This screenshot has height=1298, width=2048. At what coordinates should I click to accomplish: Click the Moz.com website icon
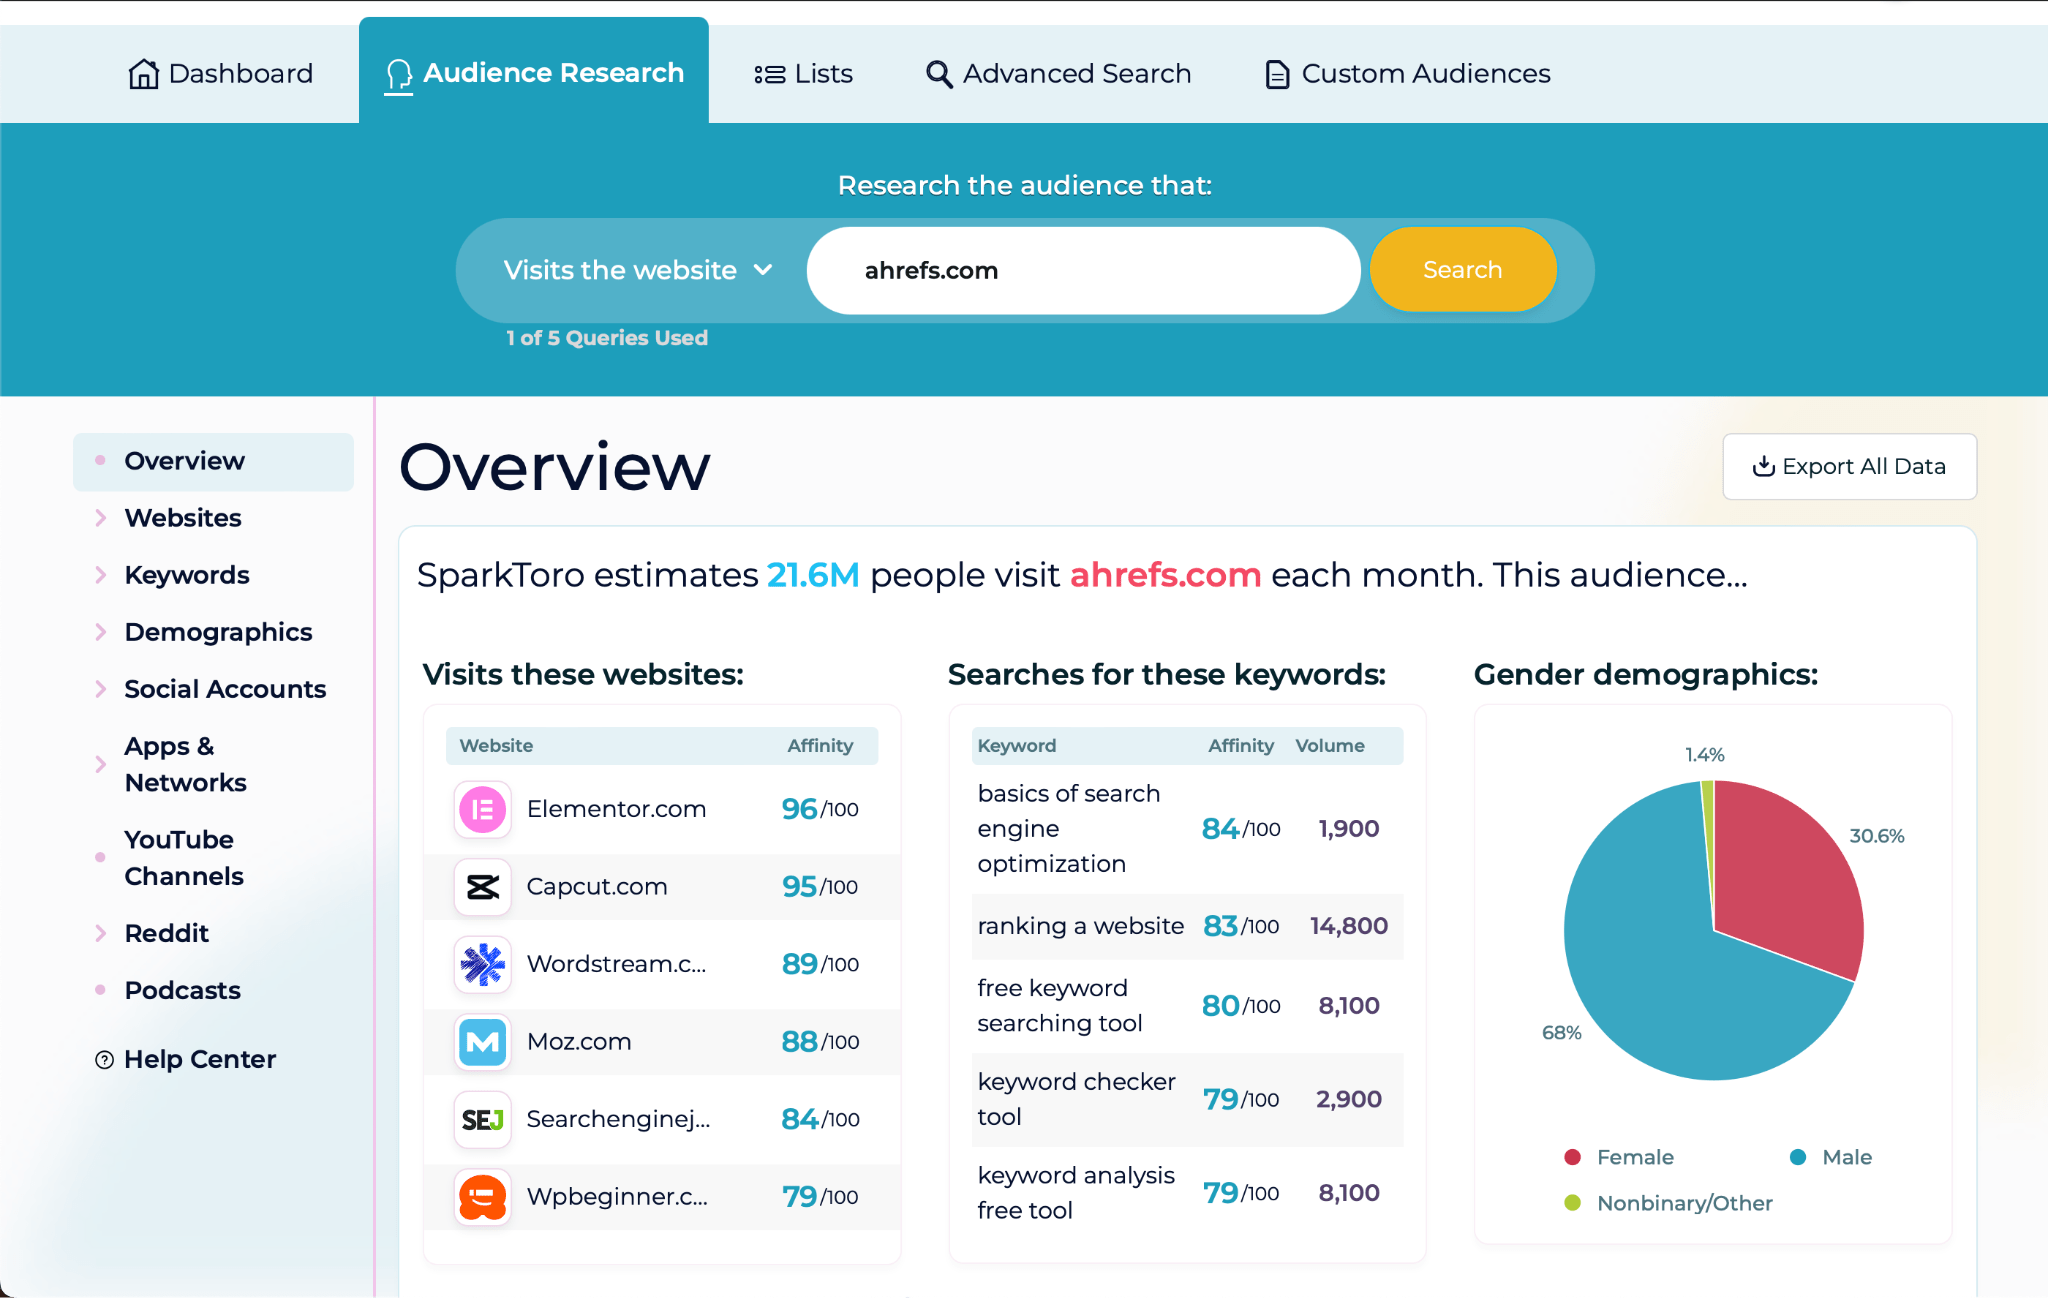(482, 1042)
